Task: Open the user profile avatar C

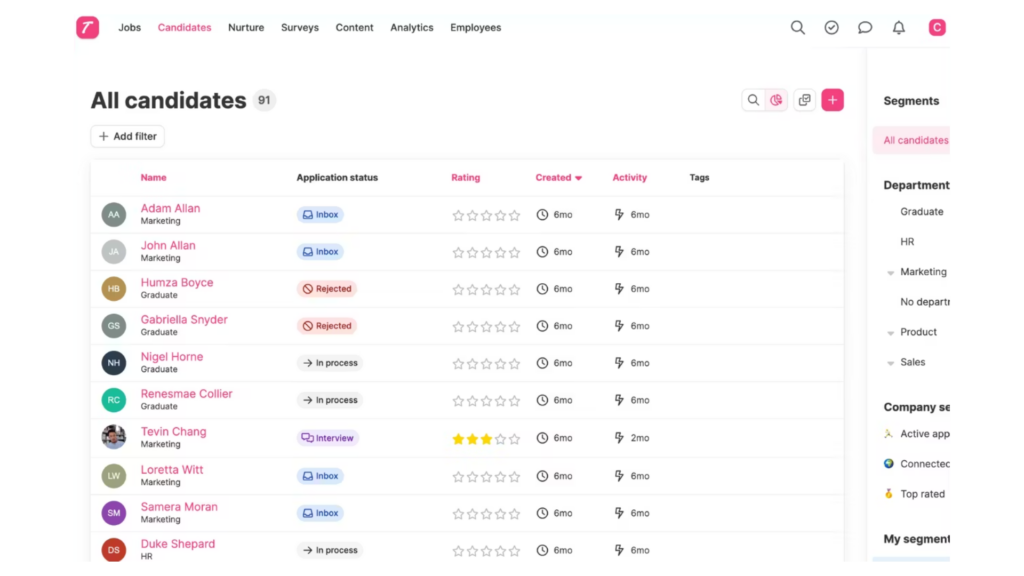Action: tap(936, 28)
